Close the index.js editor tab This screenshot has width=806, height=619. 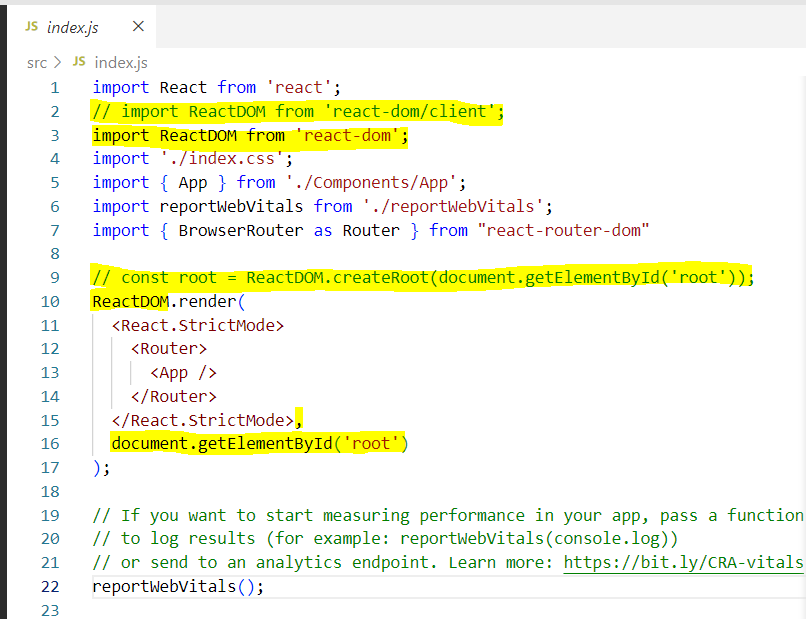[x=137, y=27]
